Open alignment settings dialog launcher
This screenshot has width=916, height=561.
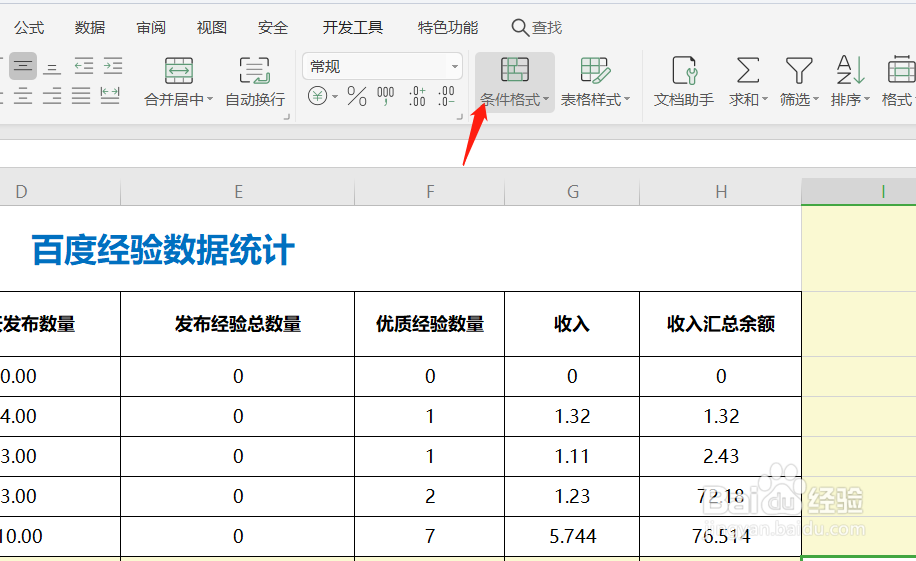287,117
